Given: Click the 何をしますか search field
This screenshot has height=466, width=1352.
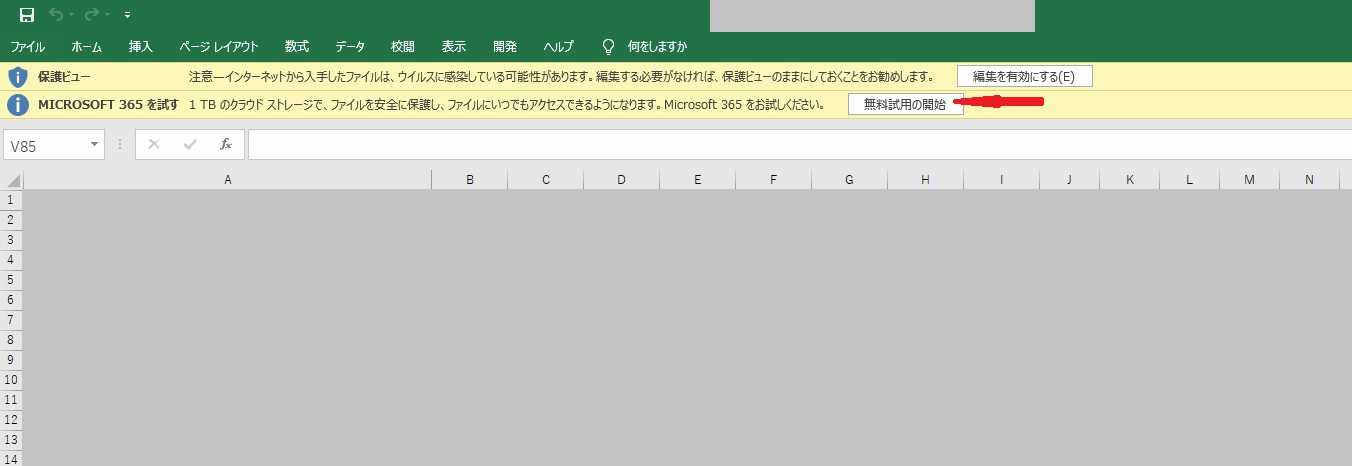Looking at the screenshot, I should (x=657, y=47).
